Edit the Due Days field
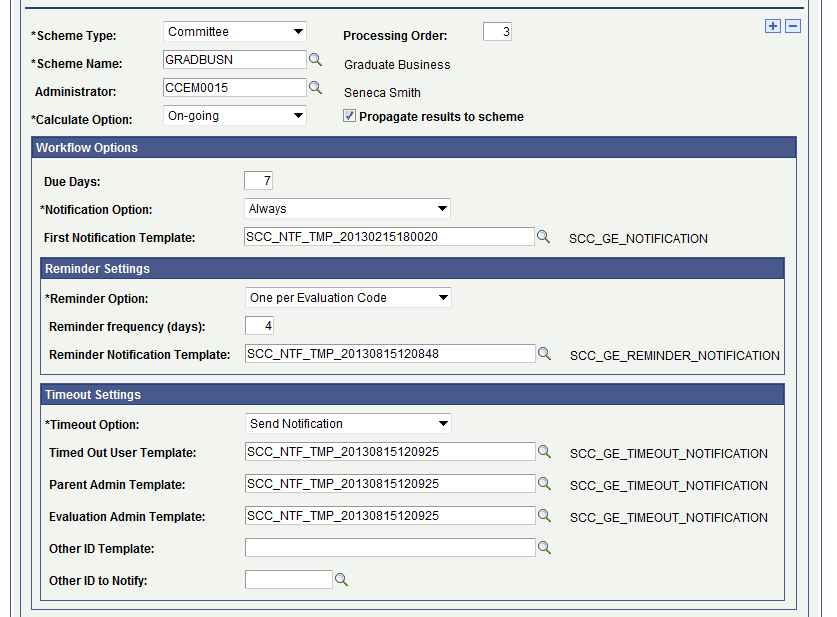This screenshot has width=837, height=617. [258, 181]
